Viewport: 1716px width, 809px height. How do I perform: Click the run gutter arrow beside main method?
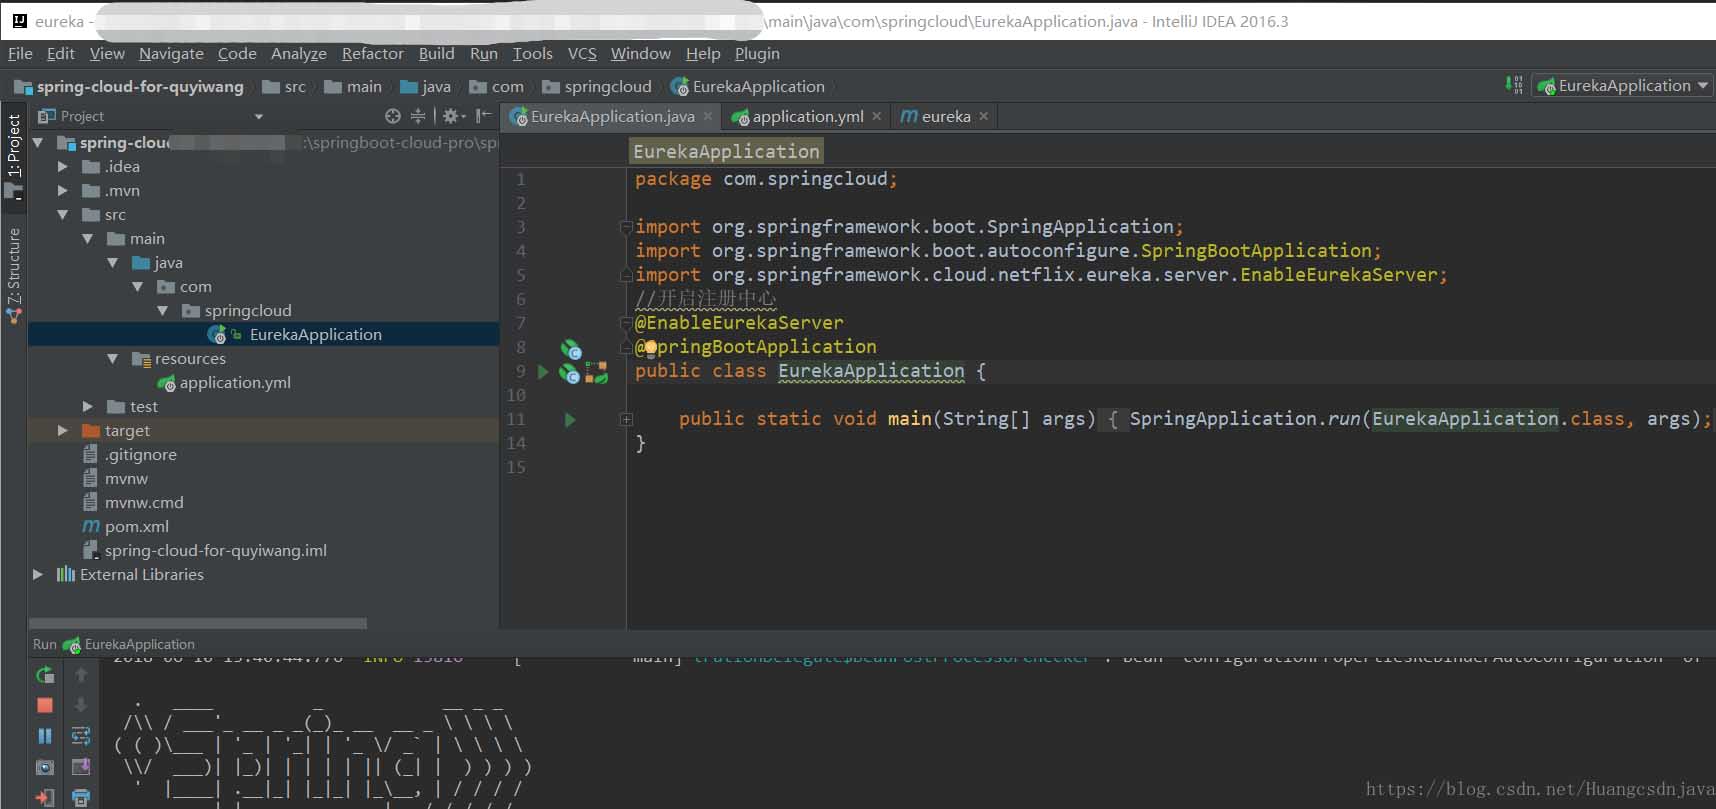pyautogui.click(x=570, y=420)
